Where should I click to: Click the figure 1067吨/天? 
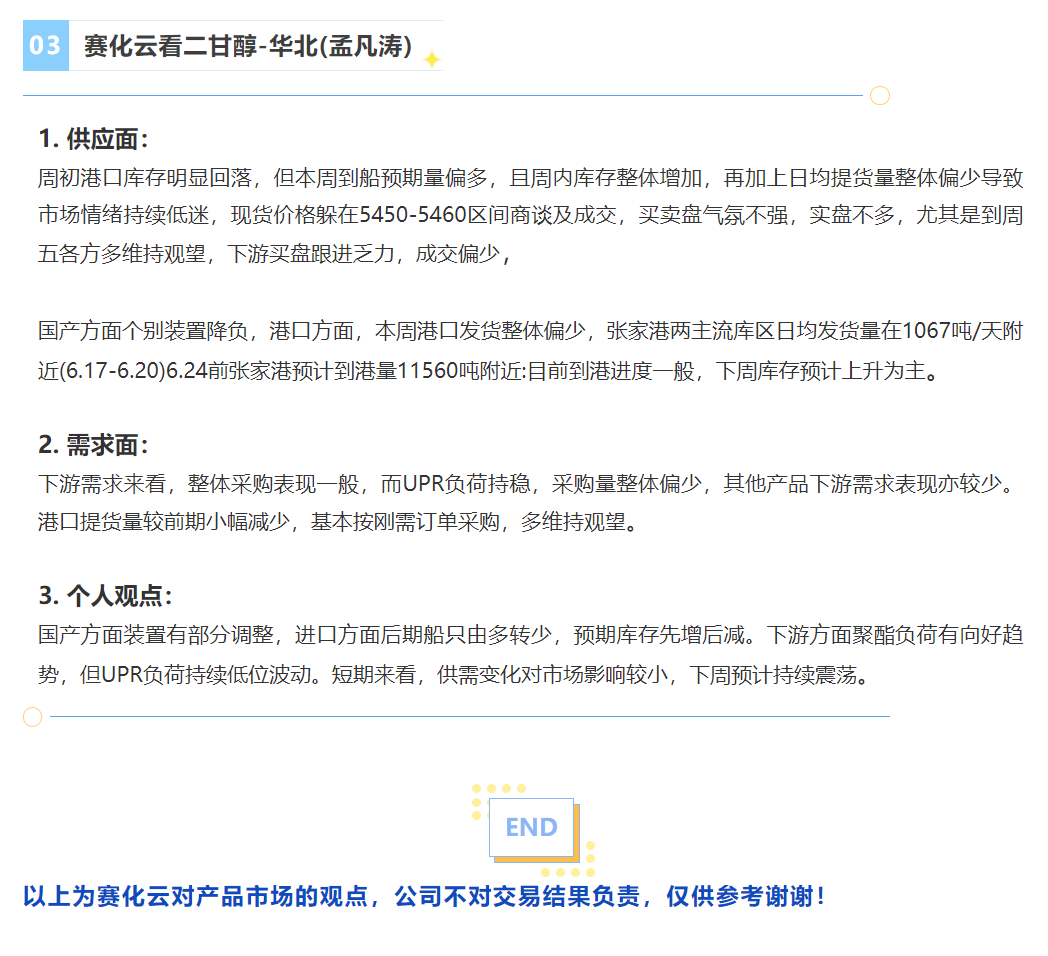[941, 331]
